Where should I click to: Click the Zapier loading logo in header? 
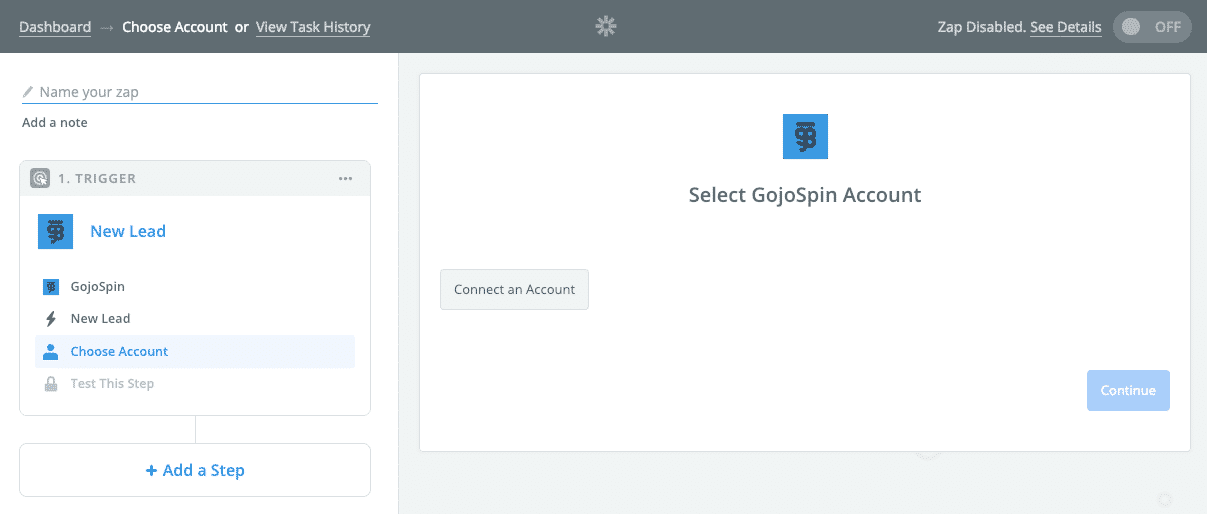(605, 27)
